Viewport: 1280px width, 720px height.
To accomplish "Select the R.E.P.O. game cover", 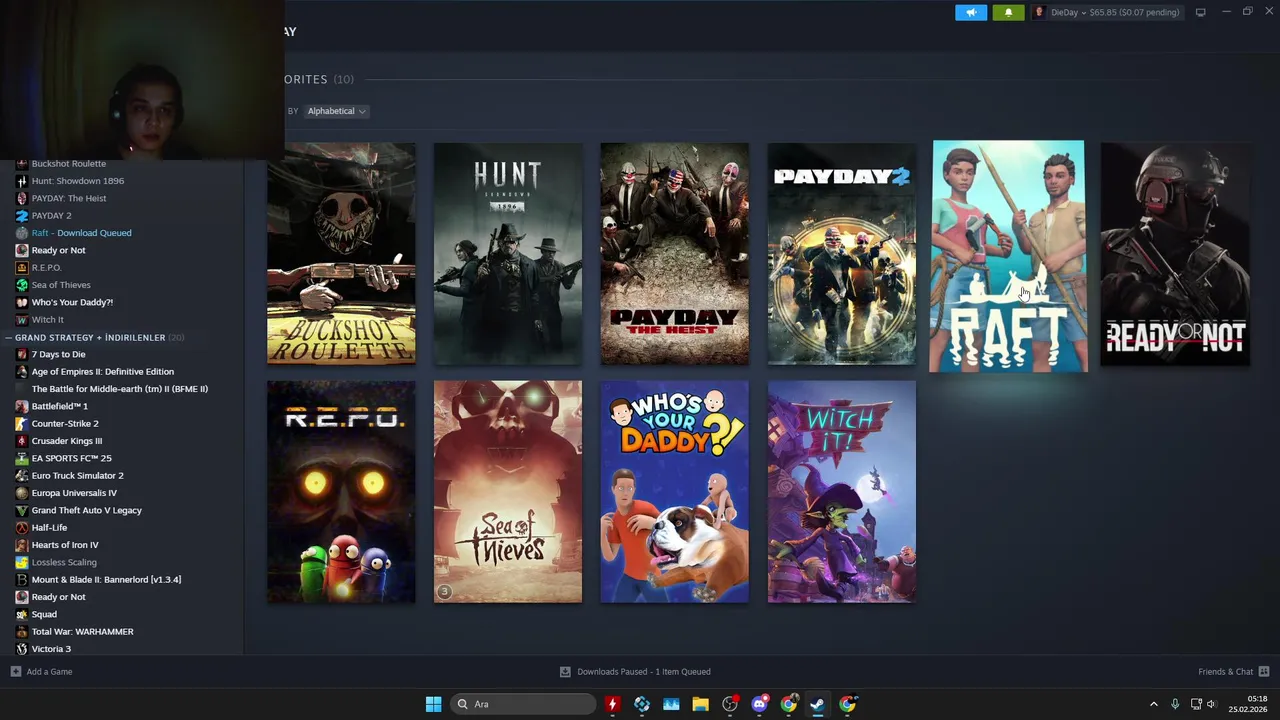I will (341, 491).
